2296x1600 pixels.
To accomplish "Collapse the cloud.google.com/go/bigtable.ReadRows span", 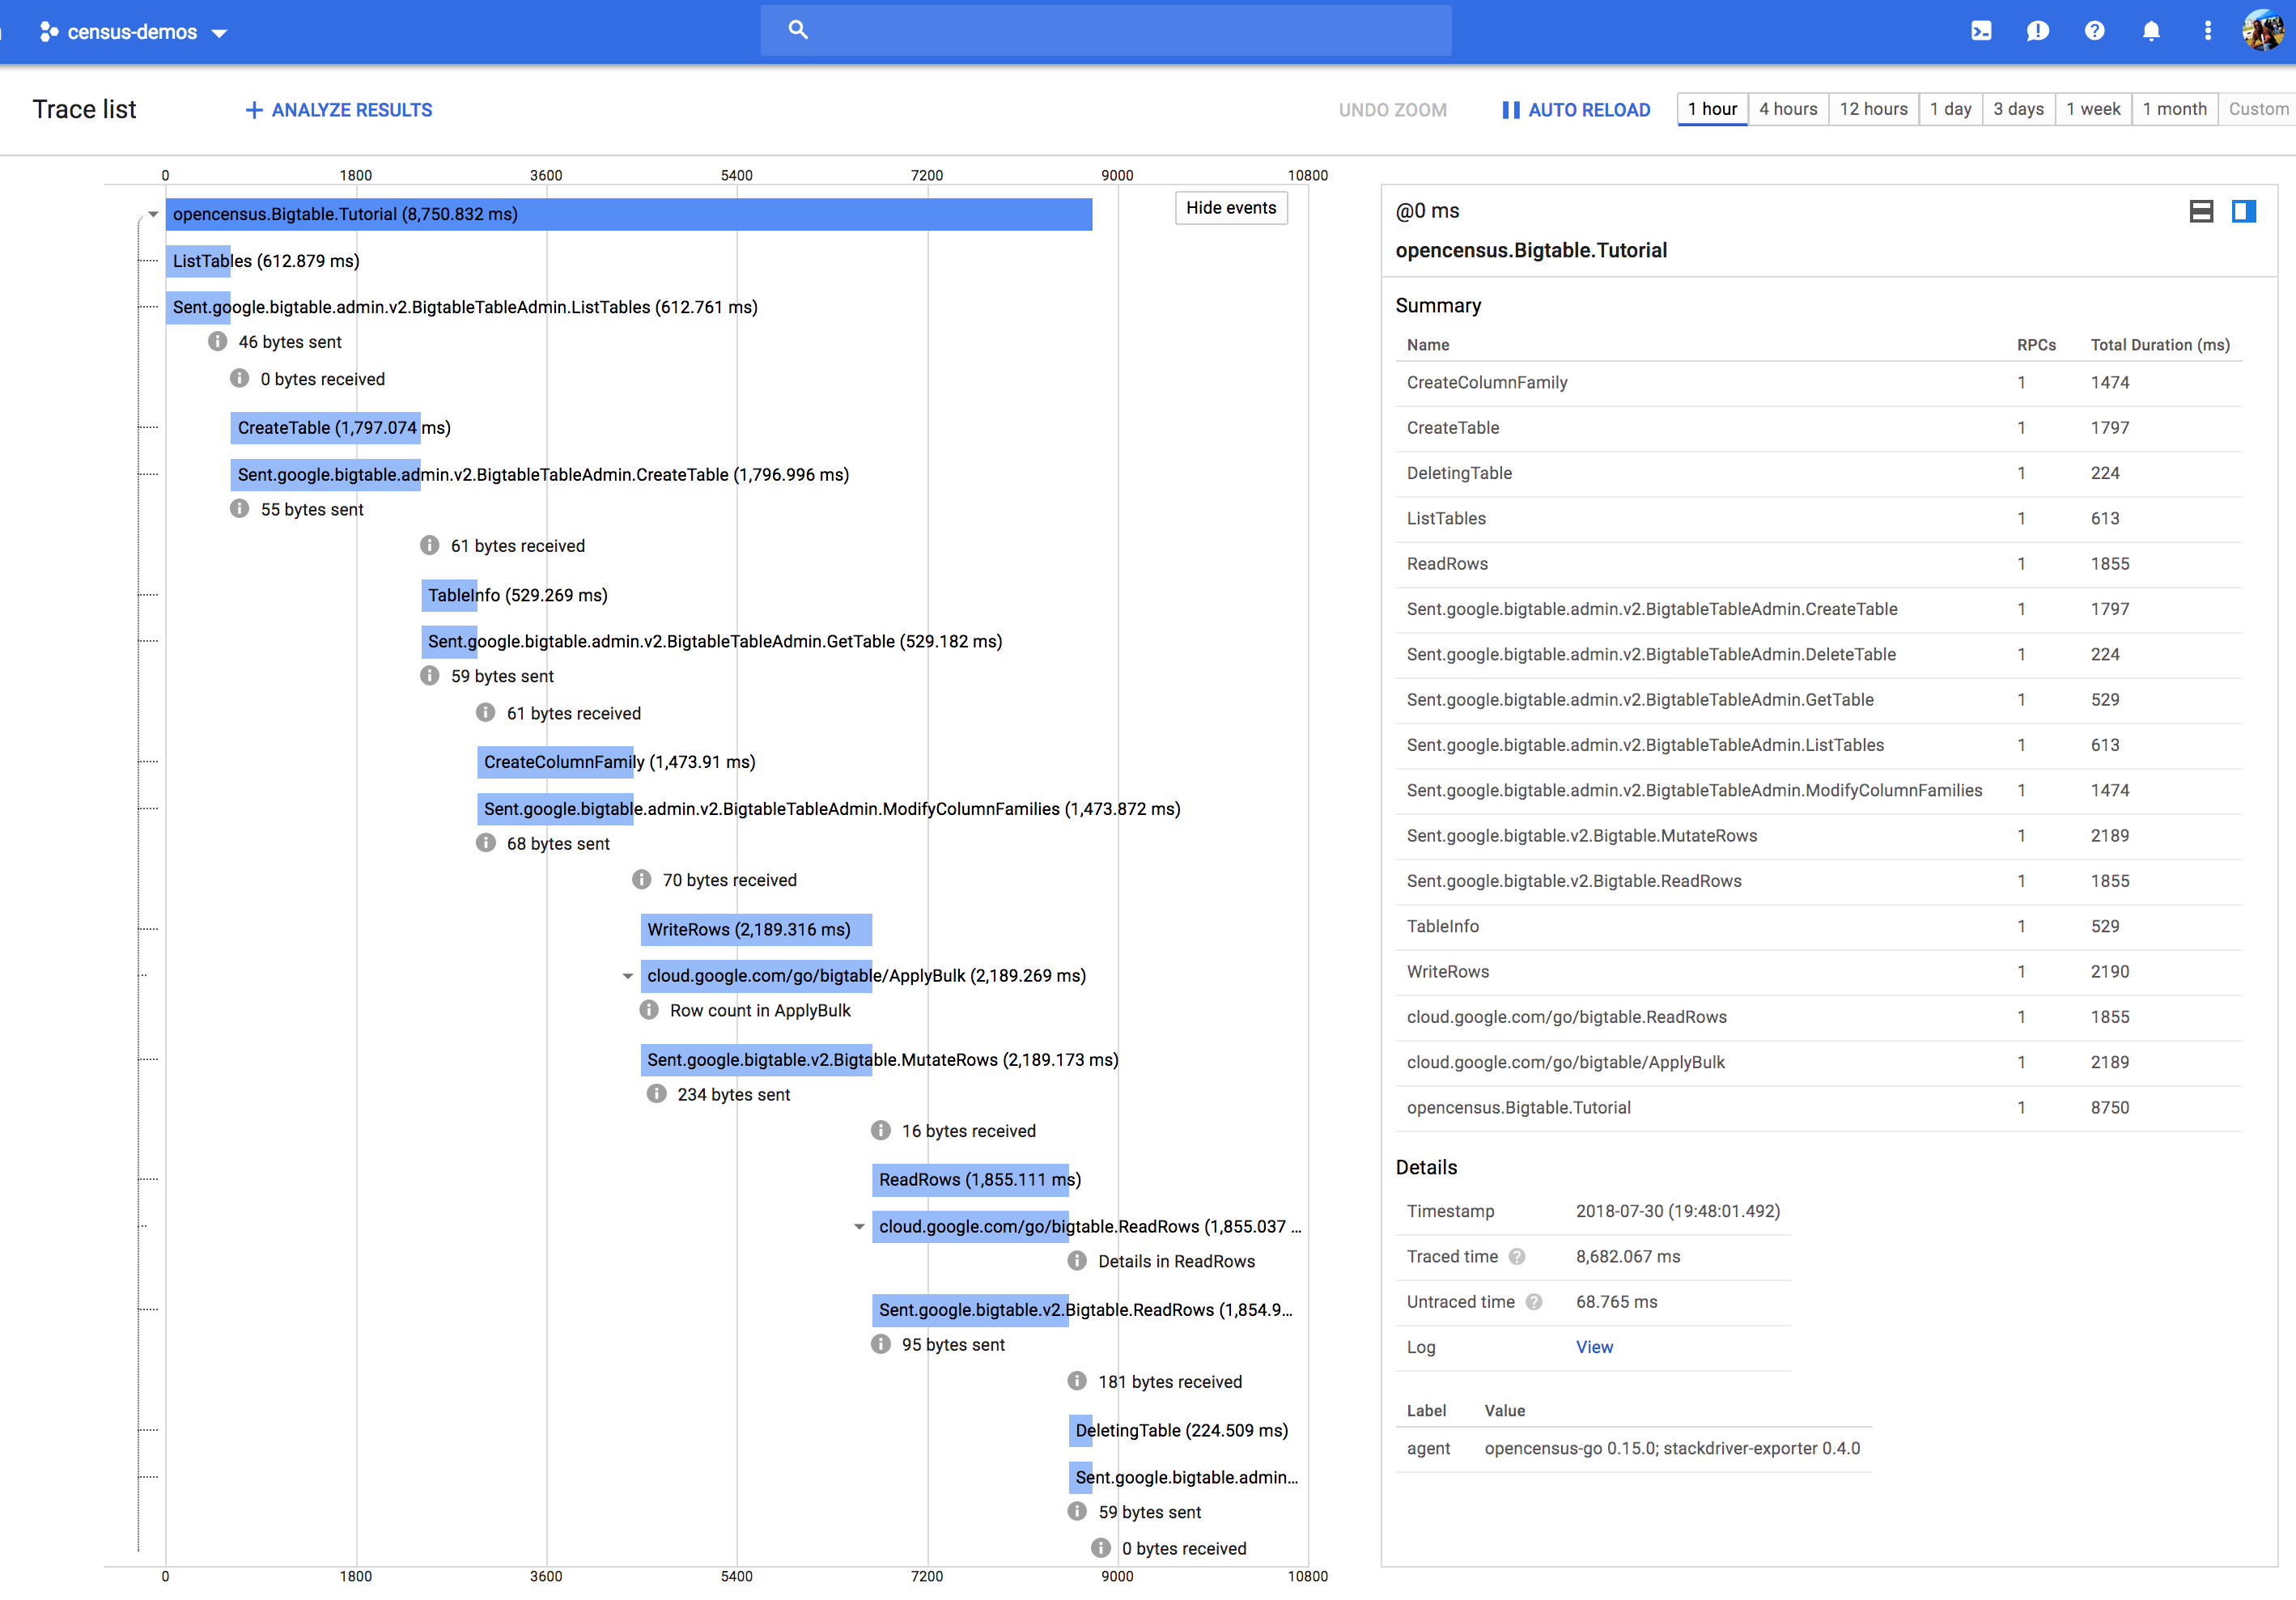I will [x=859, y=1227].
